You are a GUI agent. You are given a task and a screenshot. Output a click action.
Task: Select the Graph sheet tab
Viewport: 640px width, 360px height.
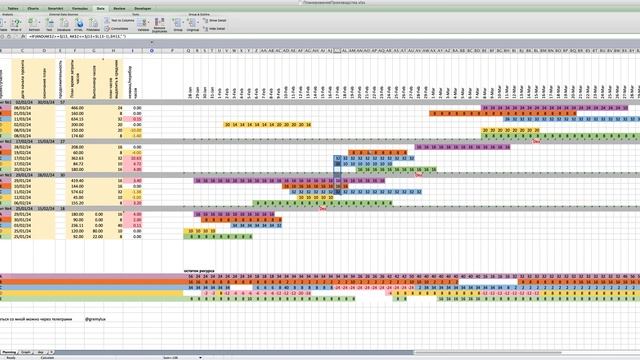pyautogui.click(x=26, y=352)
